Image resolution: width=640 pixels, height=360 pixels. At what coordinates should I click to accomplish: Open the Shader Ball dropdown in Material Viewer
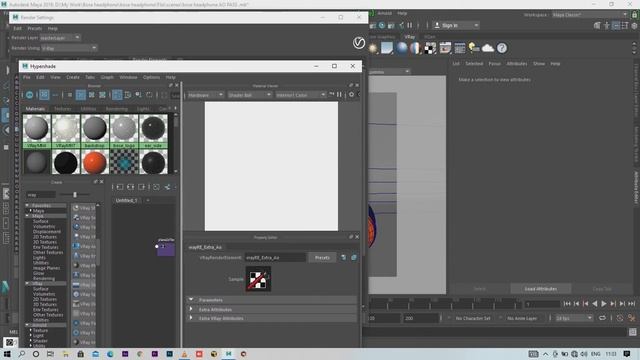[x=249, y=95]
